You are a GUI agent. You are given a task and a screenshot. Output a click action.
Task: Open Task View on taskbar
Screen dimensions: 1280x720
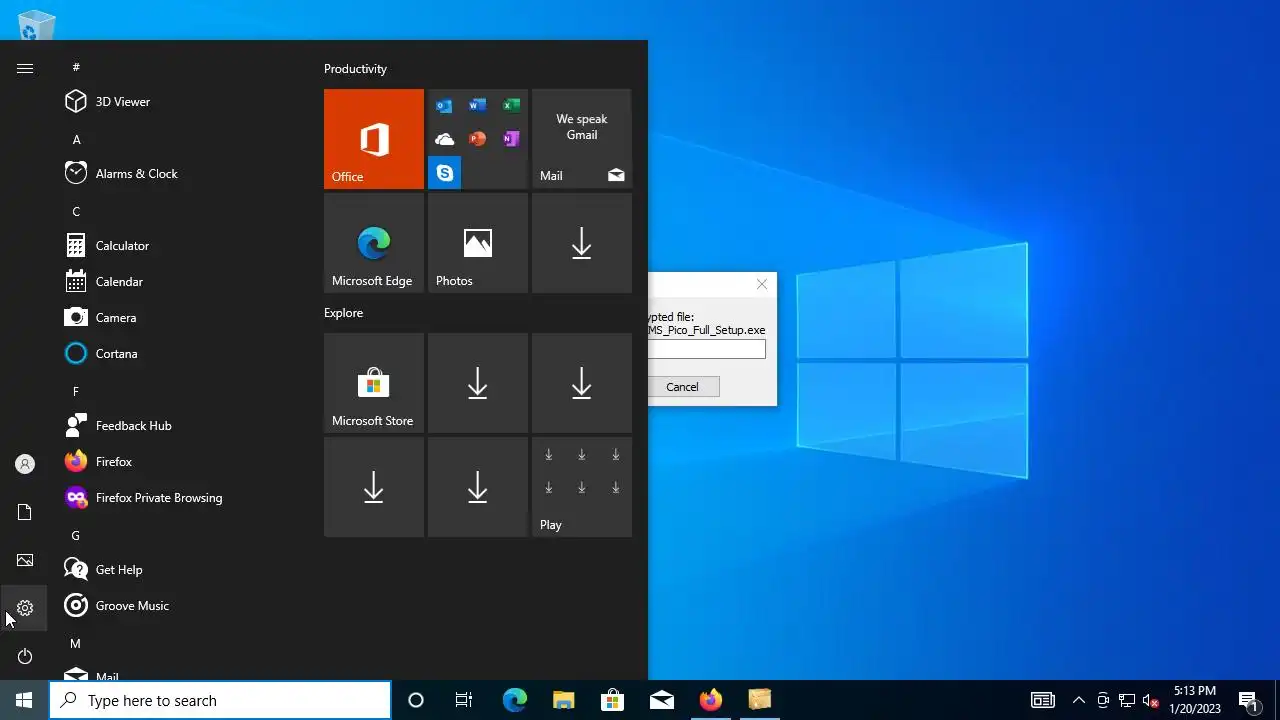(x=464, y=700)
